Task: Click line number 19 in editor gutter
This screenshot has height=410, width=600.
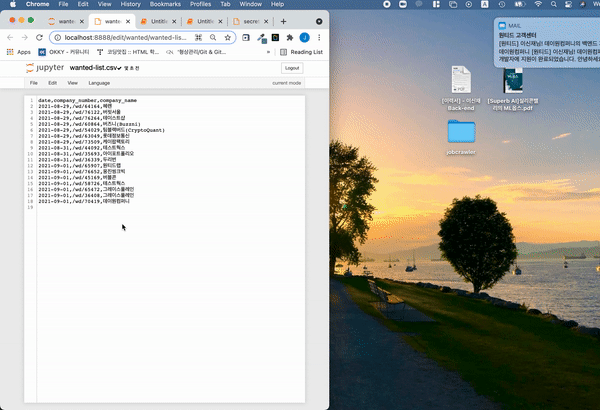Action: [x=31, y=207]
